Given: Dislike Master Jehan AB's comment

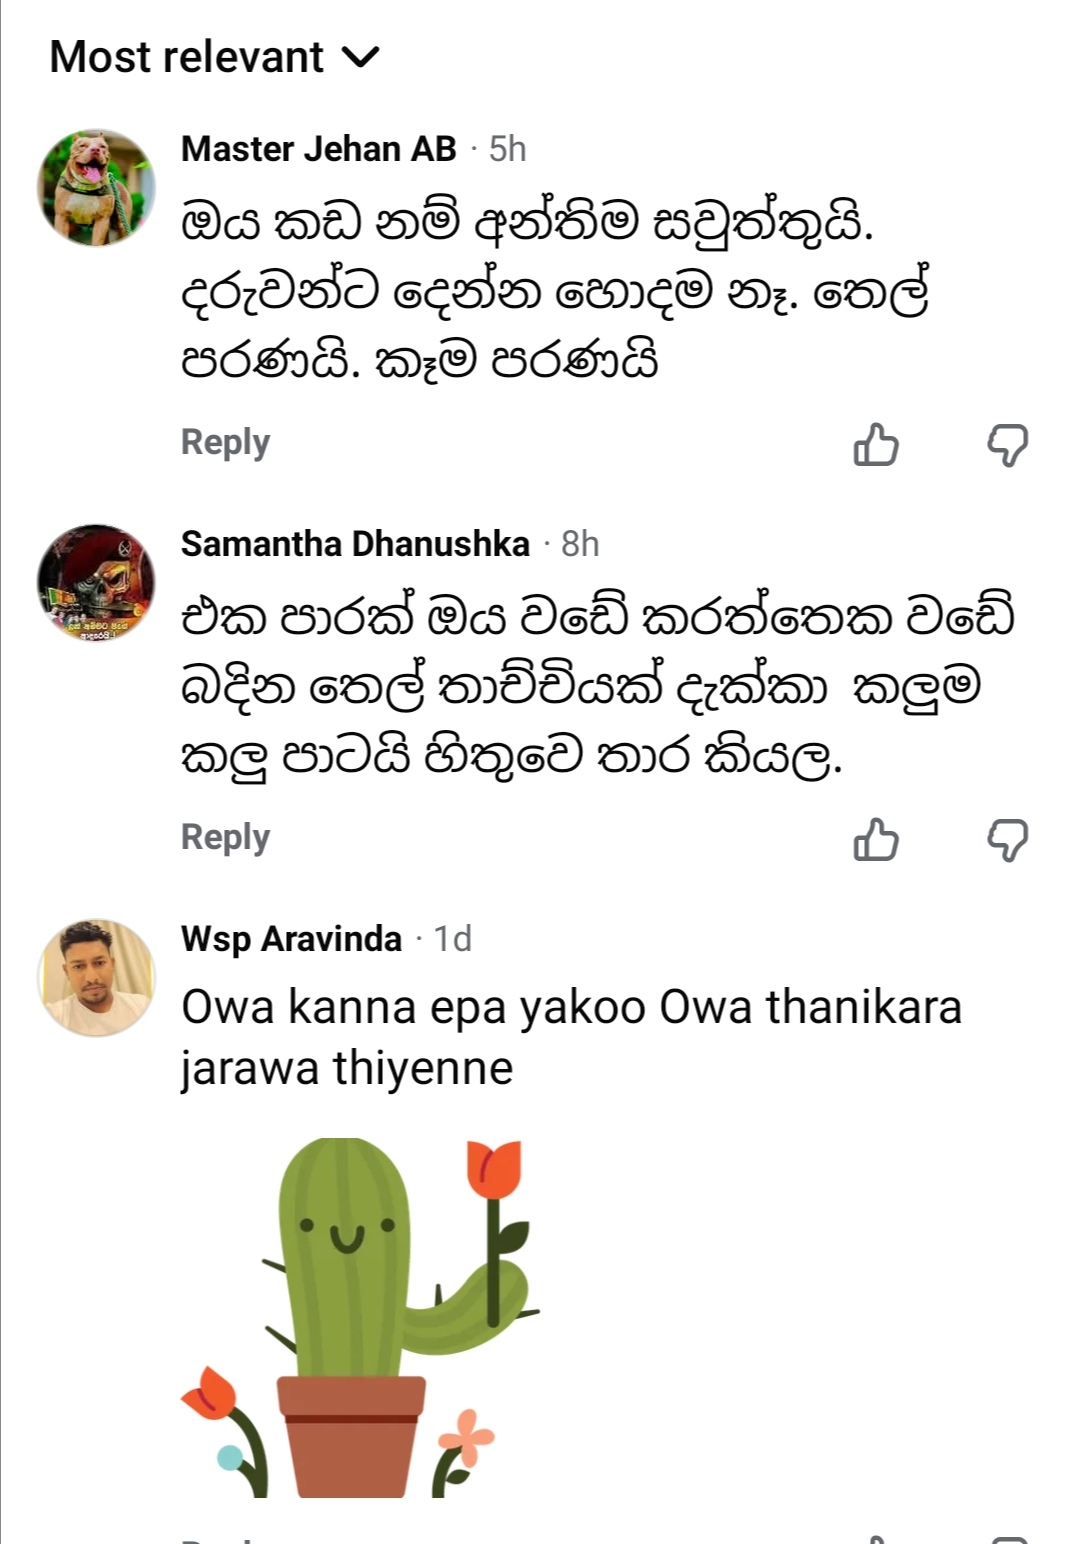Looking at the screenshot, I should (1007, 445).
